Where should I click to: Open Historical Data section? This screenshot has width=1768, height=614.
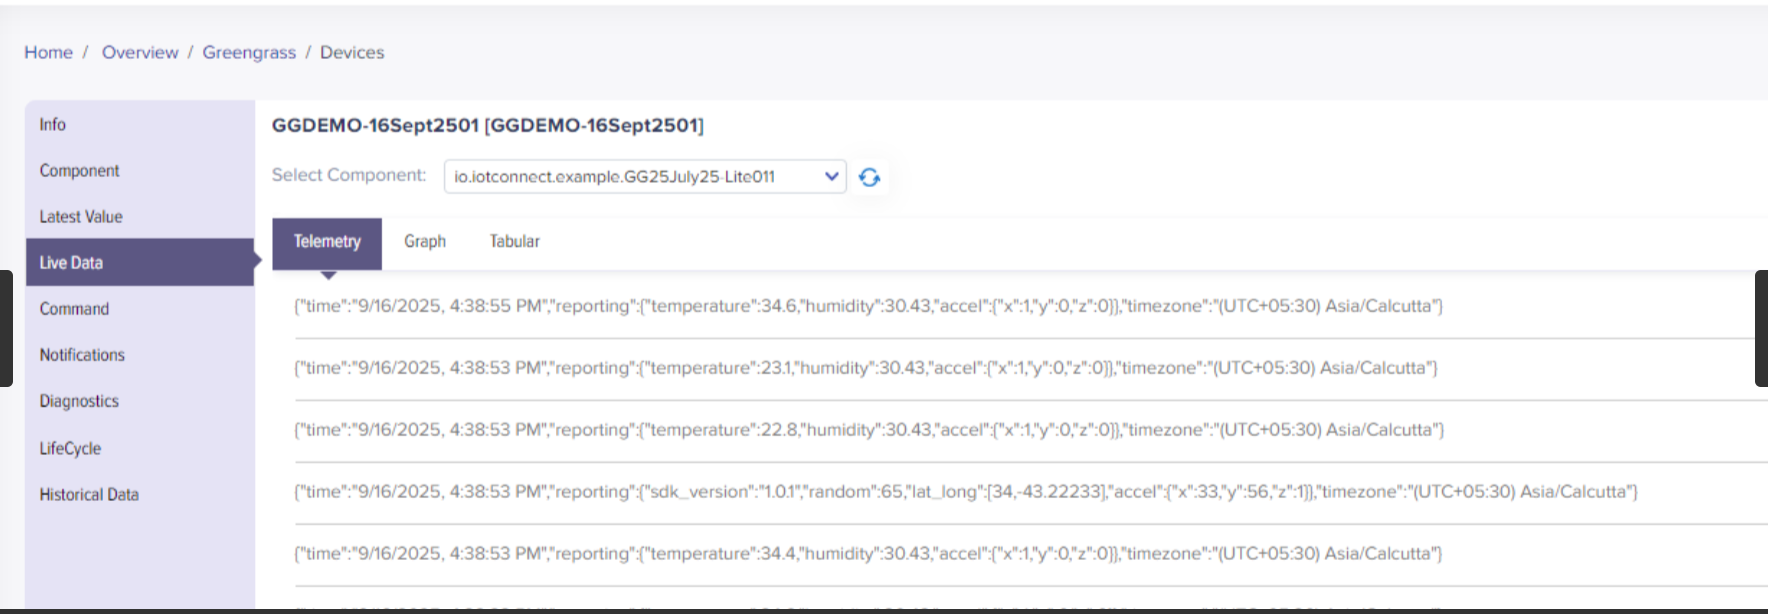click(89, 495)
